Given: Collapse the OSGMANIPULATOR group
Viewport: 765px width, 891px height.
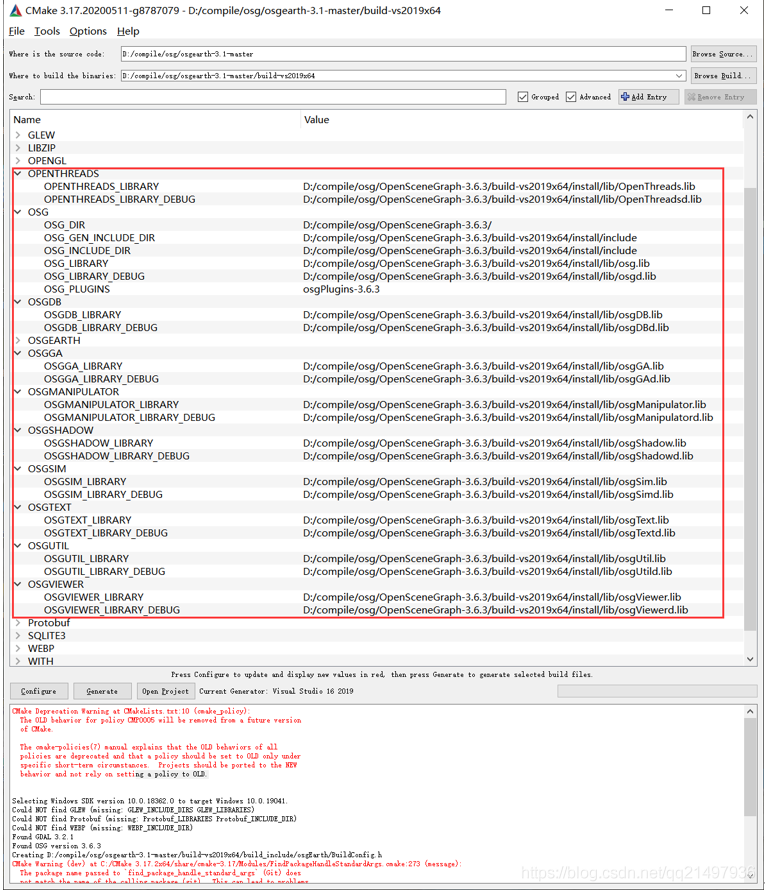Looking at the screenshot, I should 18,392.
